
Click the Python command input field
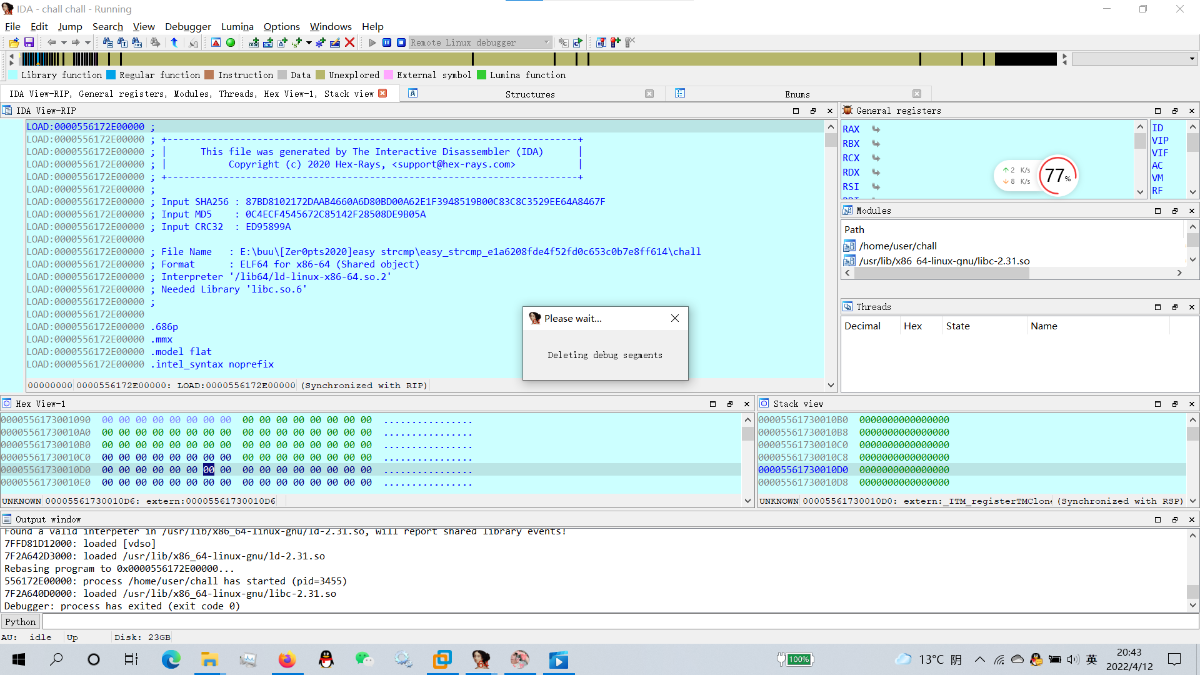(618, 622)
